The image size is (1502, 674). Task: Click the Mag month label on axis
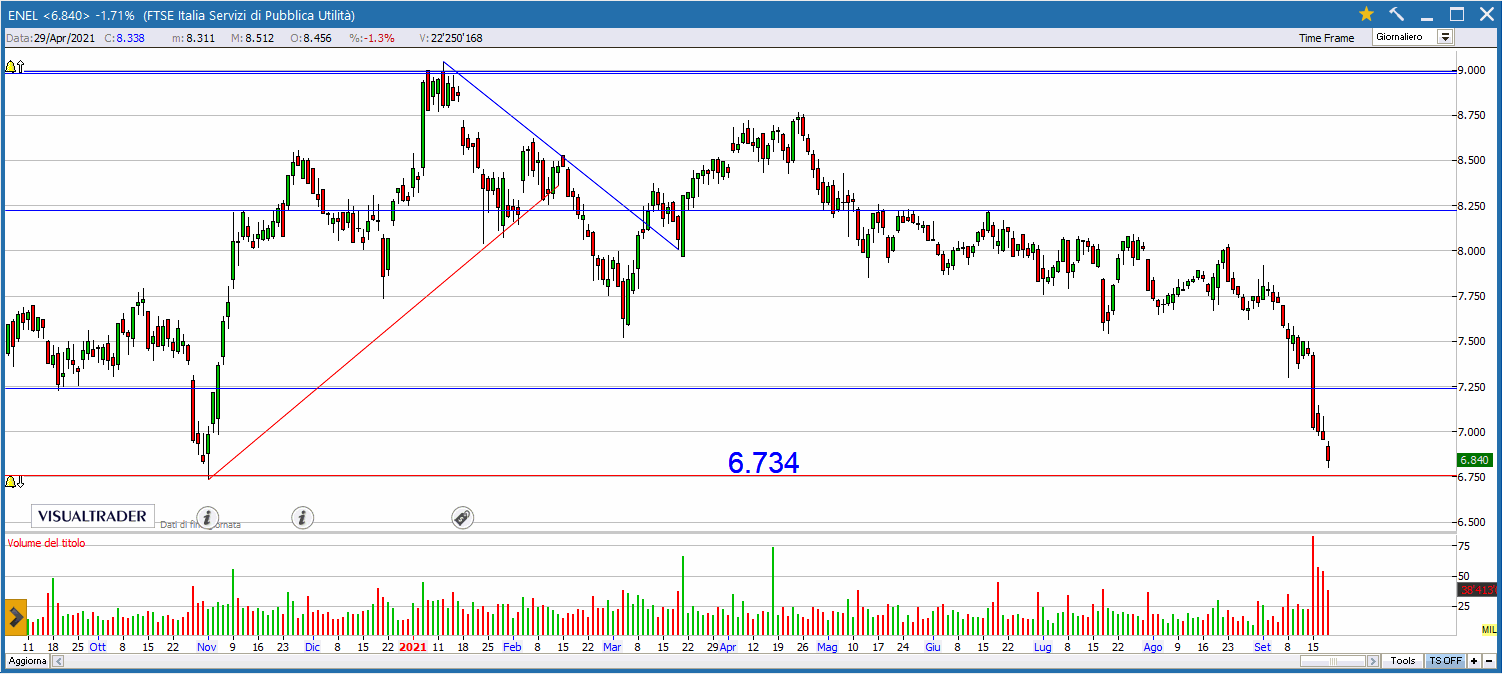(827, 647)
